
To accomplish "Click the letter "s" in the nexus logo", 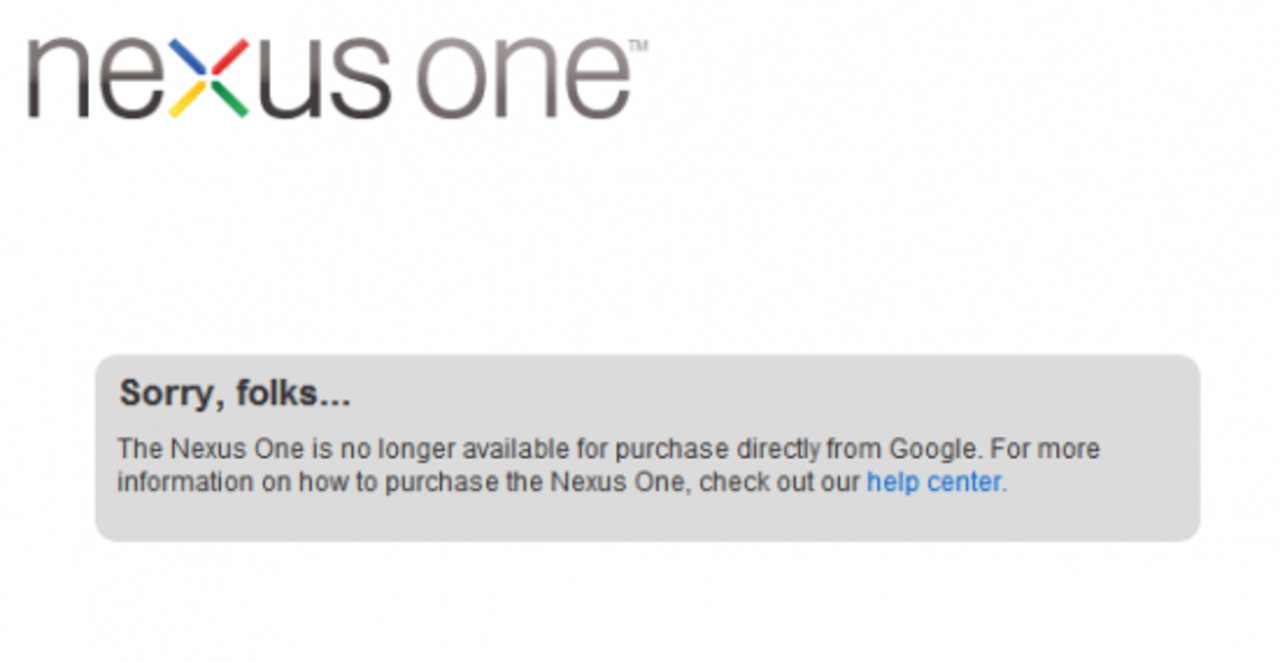I will [360, 80].
